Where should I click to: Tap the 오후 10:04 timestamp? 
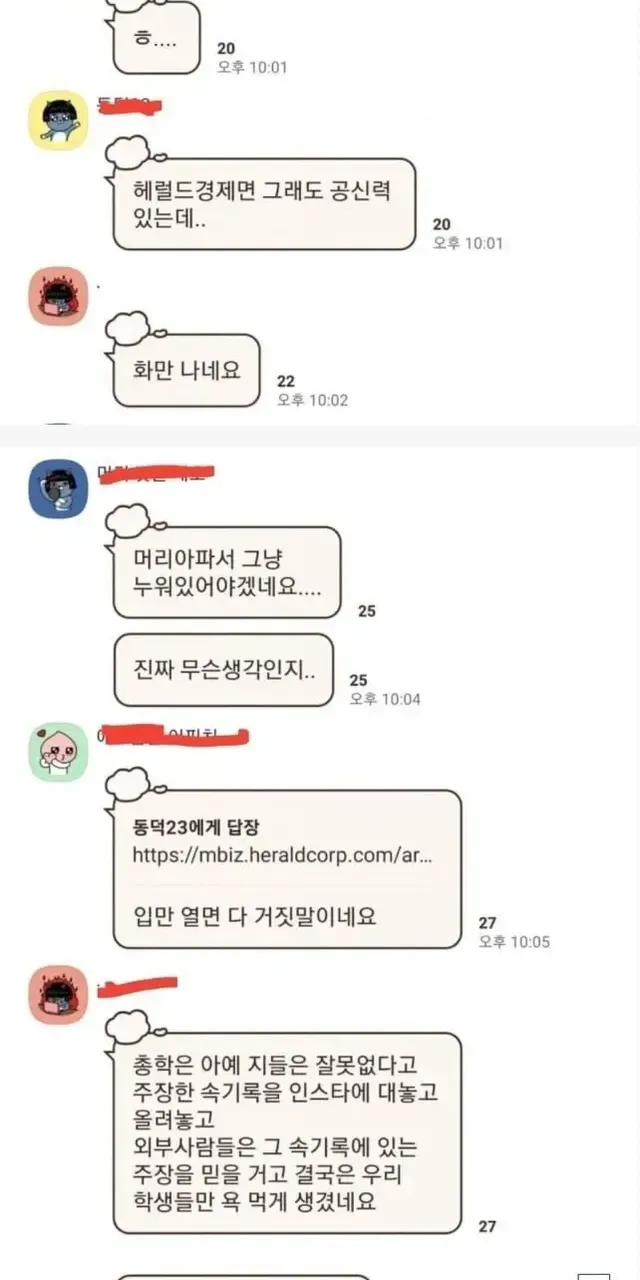(385, 699)
